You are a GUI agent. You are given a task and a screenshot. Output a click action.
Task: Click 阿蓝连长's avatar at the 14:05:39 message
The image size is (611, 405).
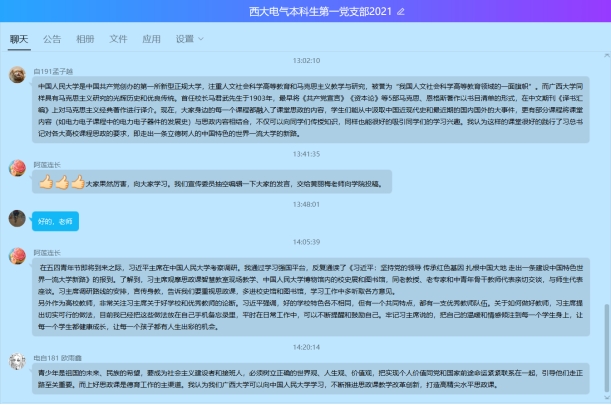[x=17, y=257]
